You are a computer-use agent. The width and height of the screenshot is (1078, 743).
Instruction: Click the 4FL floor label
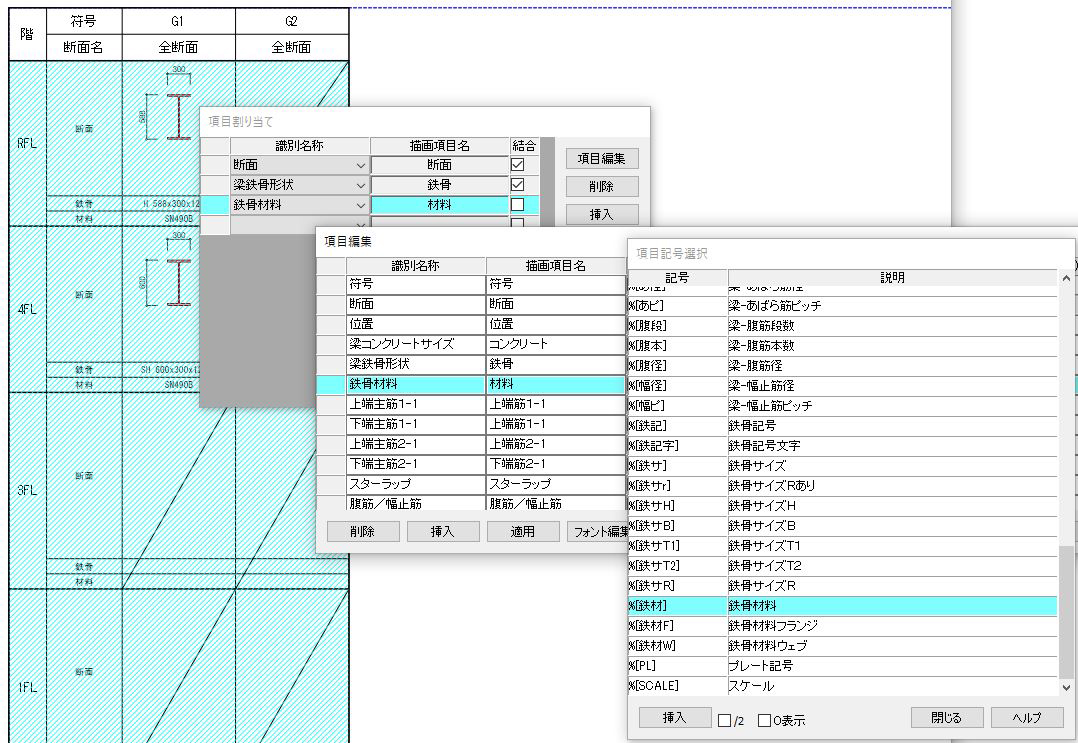27,309
